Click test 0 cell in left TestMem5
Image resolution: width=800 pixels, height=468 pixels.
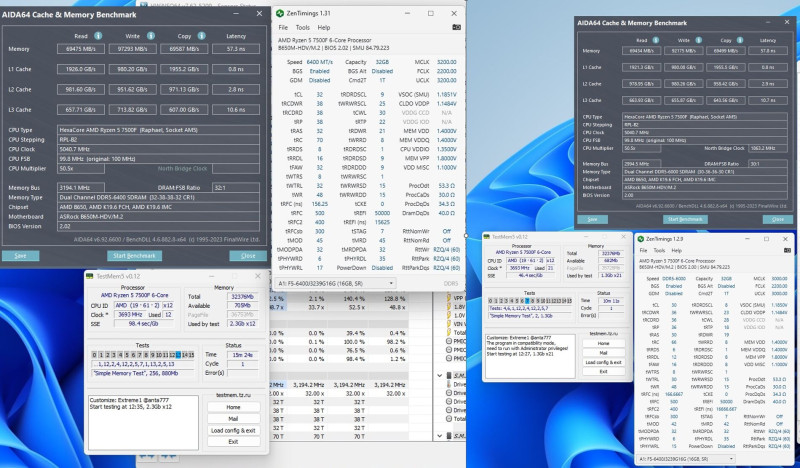[94, 355]
